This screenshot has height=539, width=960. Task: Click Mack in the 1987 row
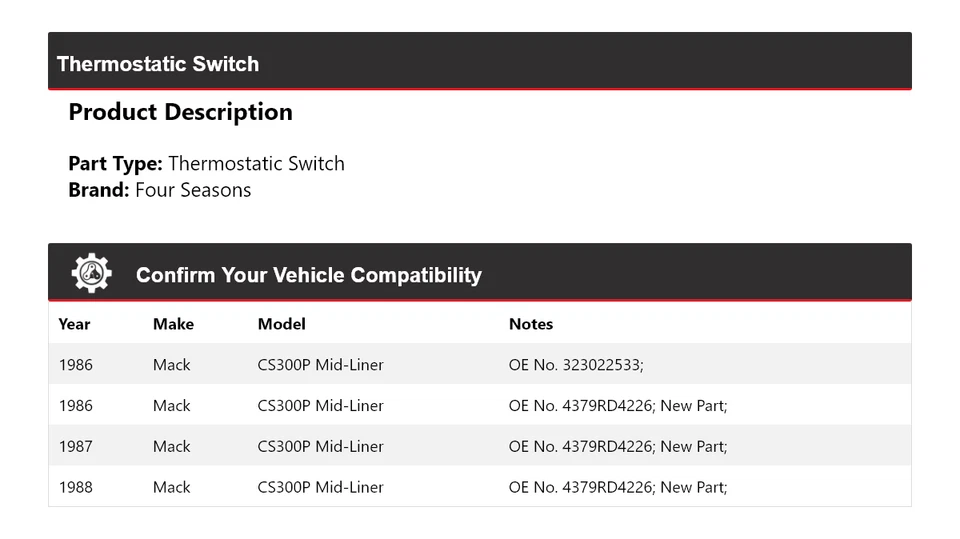[x=171, y=446]
